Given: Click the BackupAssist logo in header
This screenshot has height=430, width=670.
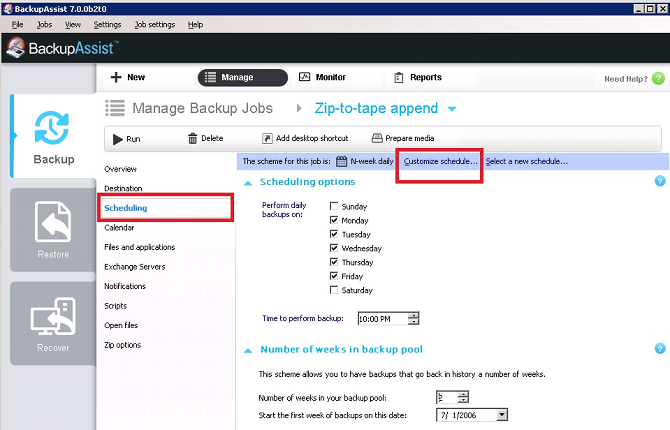Looking at the screenshot, I should click(x=62, y=48).
